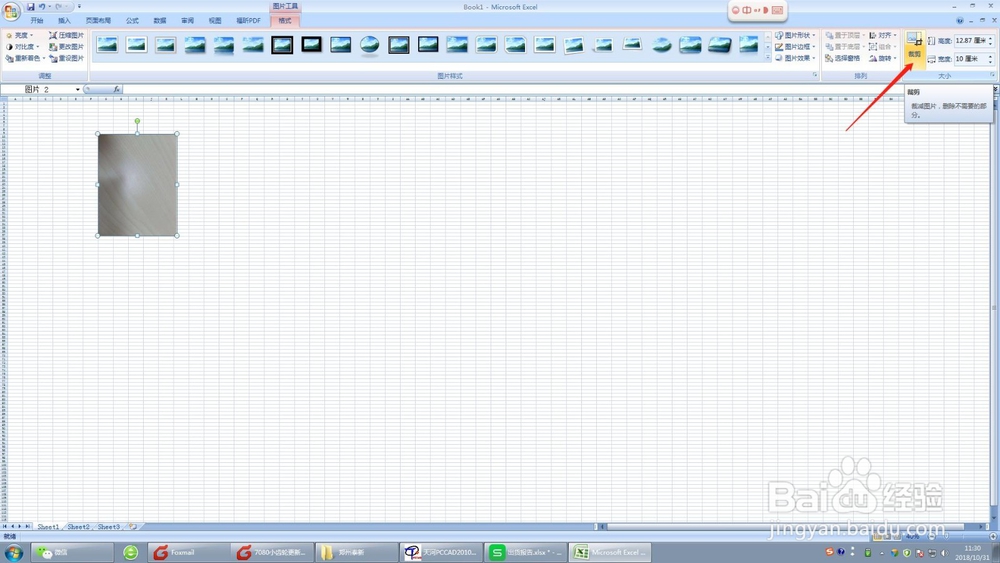
Task: Click the Microsoft Excel taskbar button
Action: pyautogui.click(x=610, y=552)
